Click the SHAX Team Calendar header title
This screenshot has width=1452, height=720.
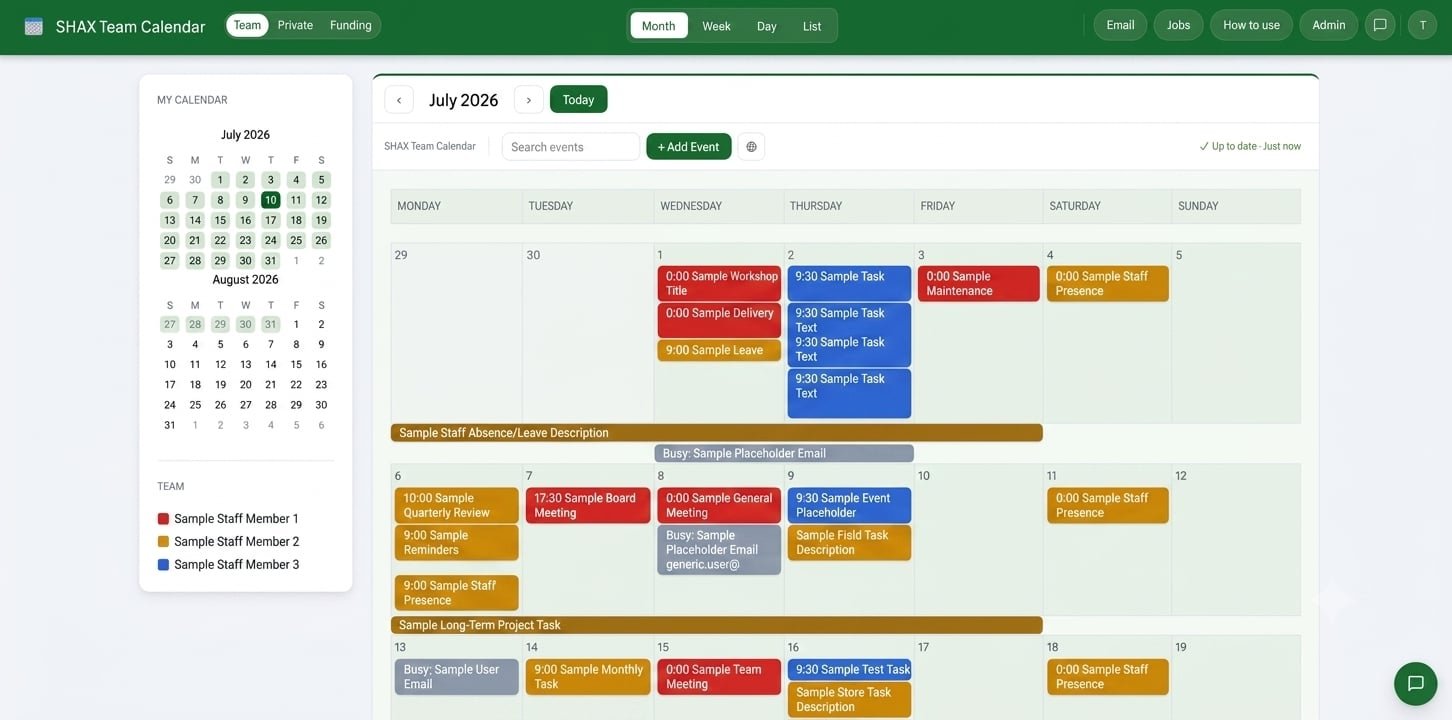point(131,27)
